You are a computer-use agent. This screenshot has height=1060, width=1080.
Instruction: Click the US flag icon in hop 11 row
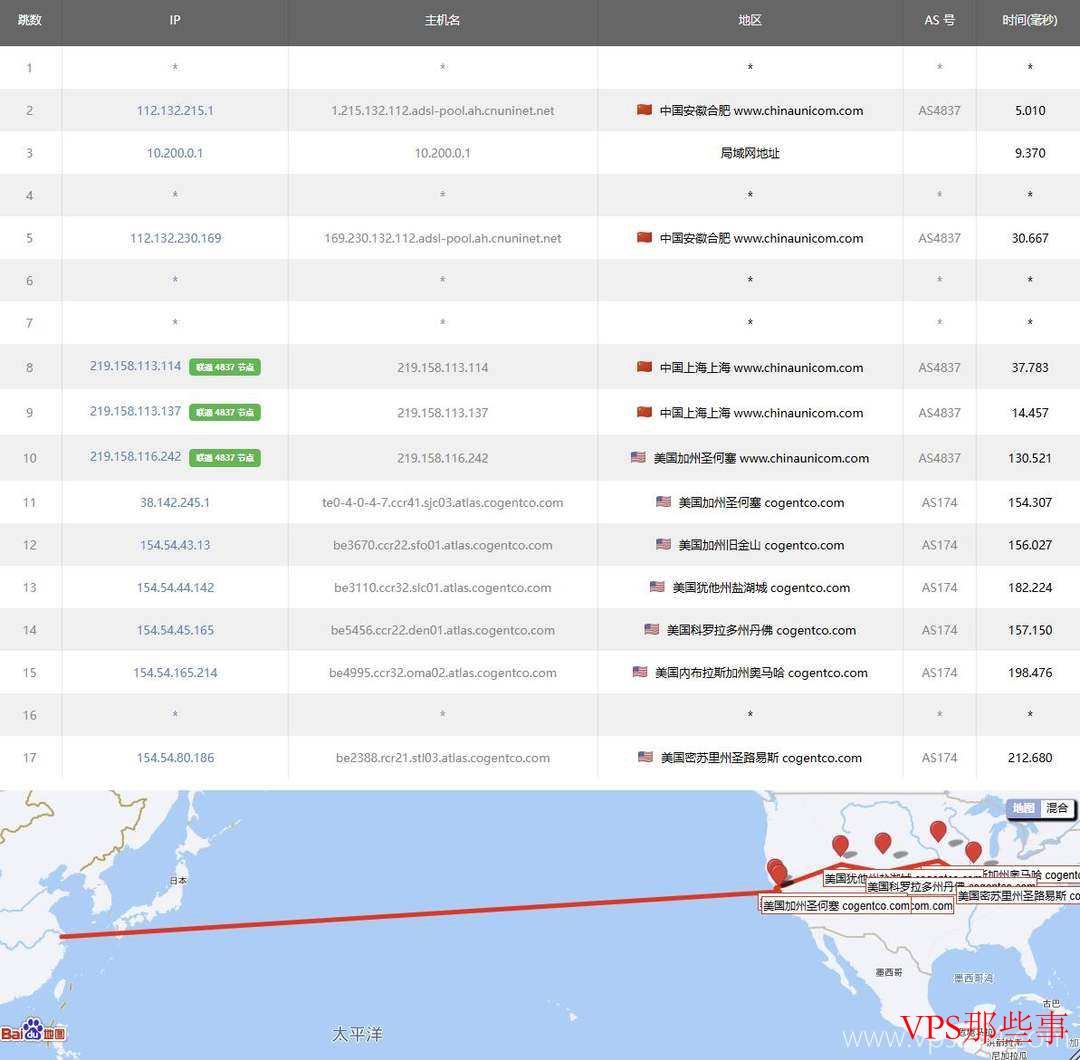(663, 501)
